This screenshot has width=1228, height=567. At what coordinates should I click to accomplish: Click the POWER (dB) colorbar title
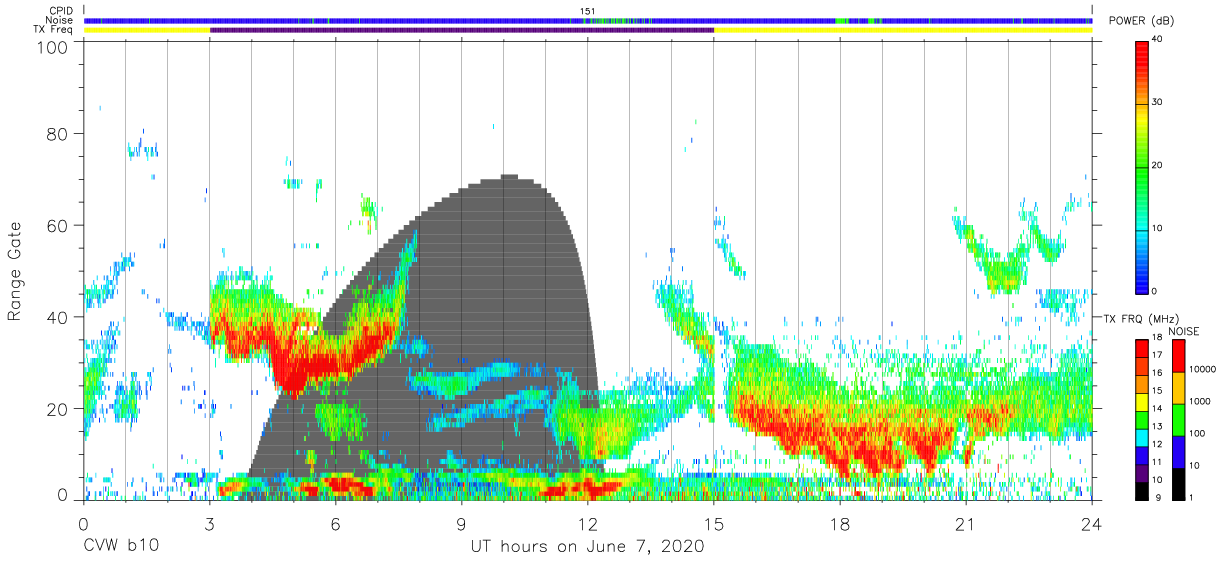[1141, 21]
